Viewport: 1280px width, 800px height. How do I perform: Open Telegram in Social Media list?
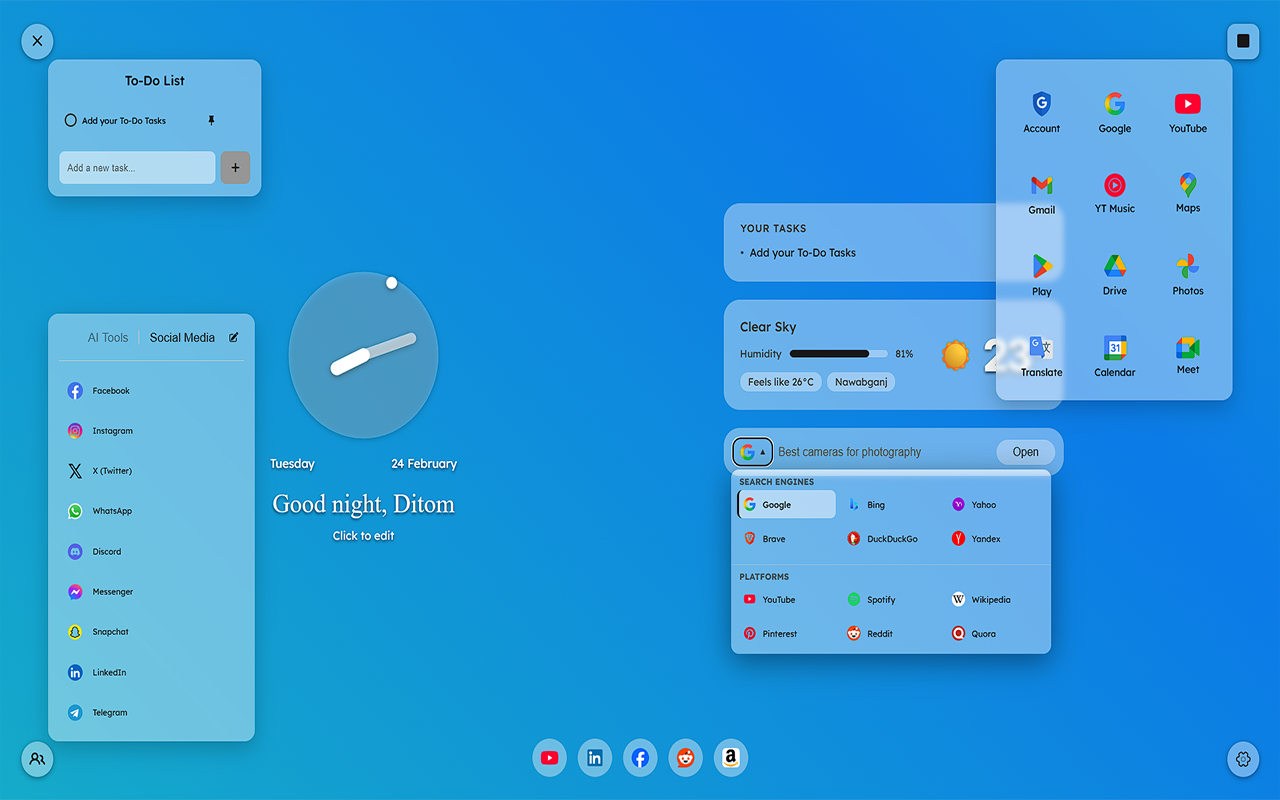pos(151,713)
